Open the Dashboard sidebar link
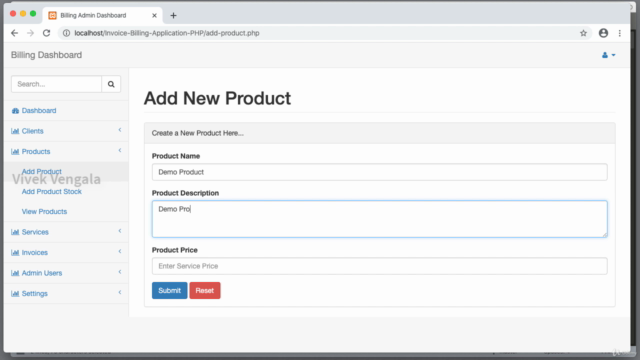 39,111
